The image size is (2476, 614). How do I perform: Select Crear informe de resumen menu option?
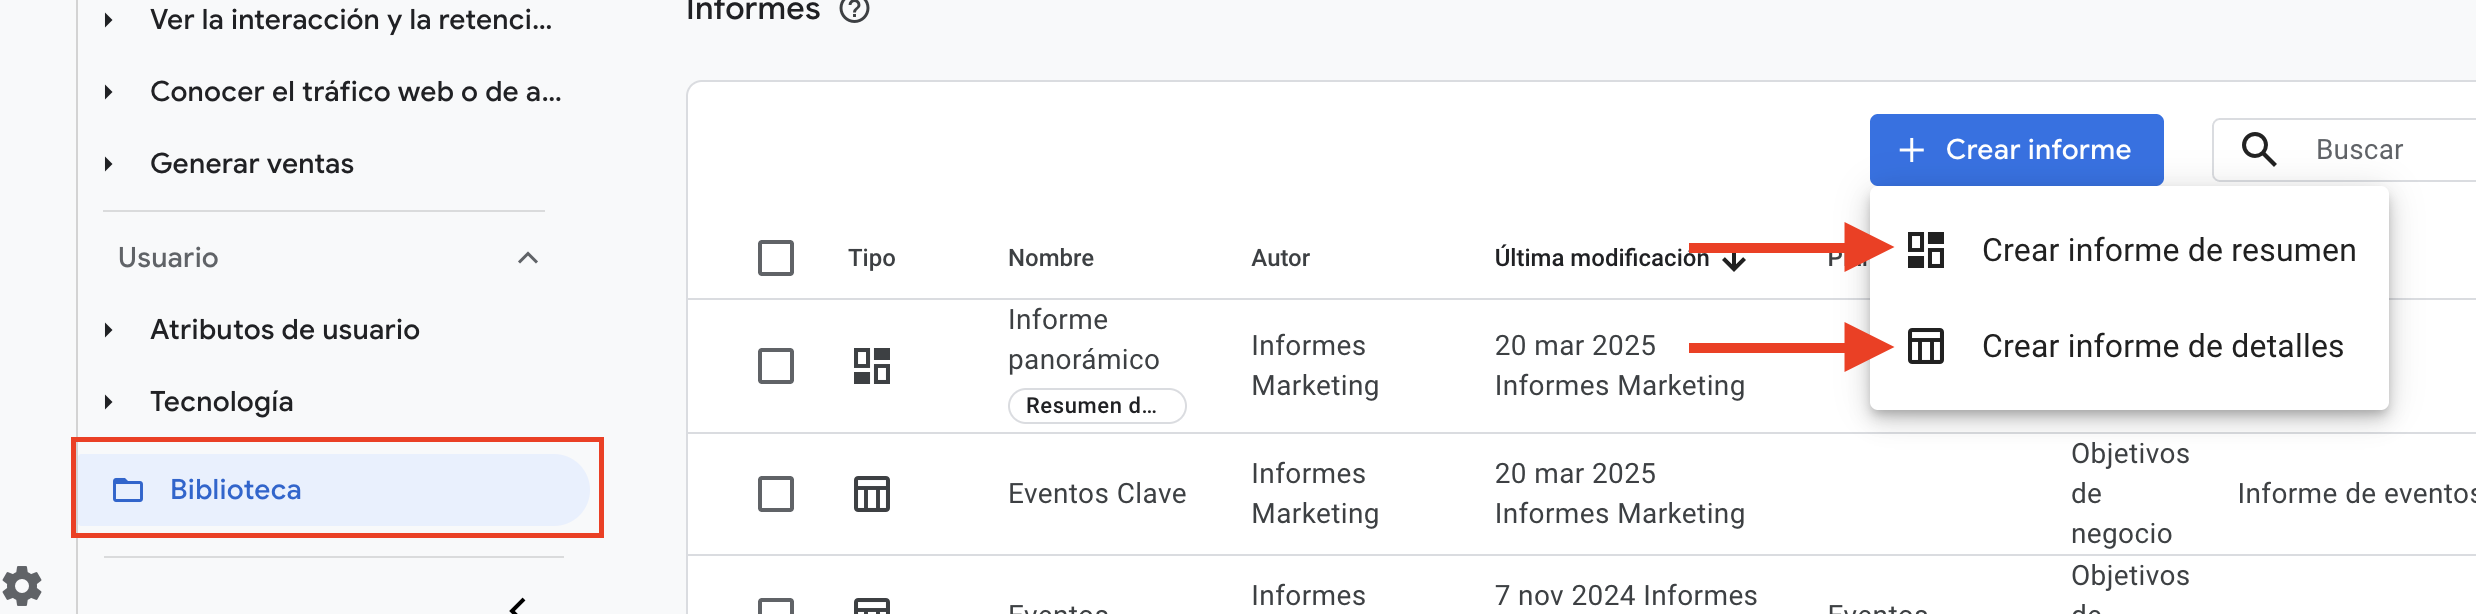click(2168, 250)
